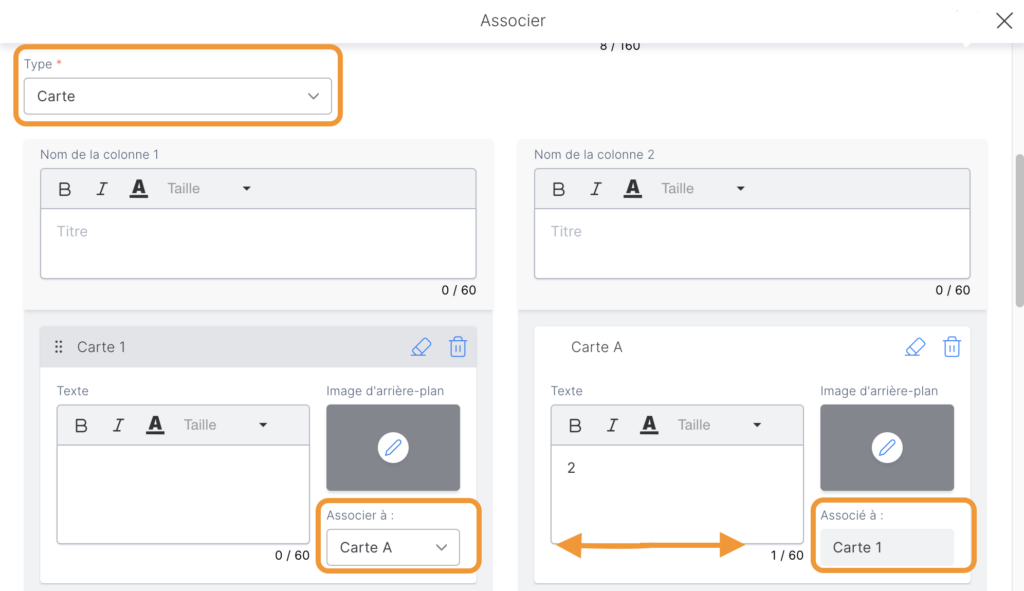Toggle italic in column 2 name editor

[x=595, y=189]
